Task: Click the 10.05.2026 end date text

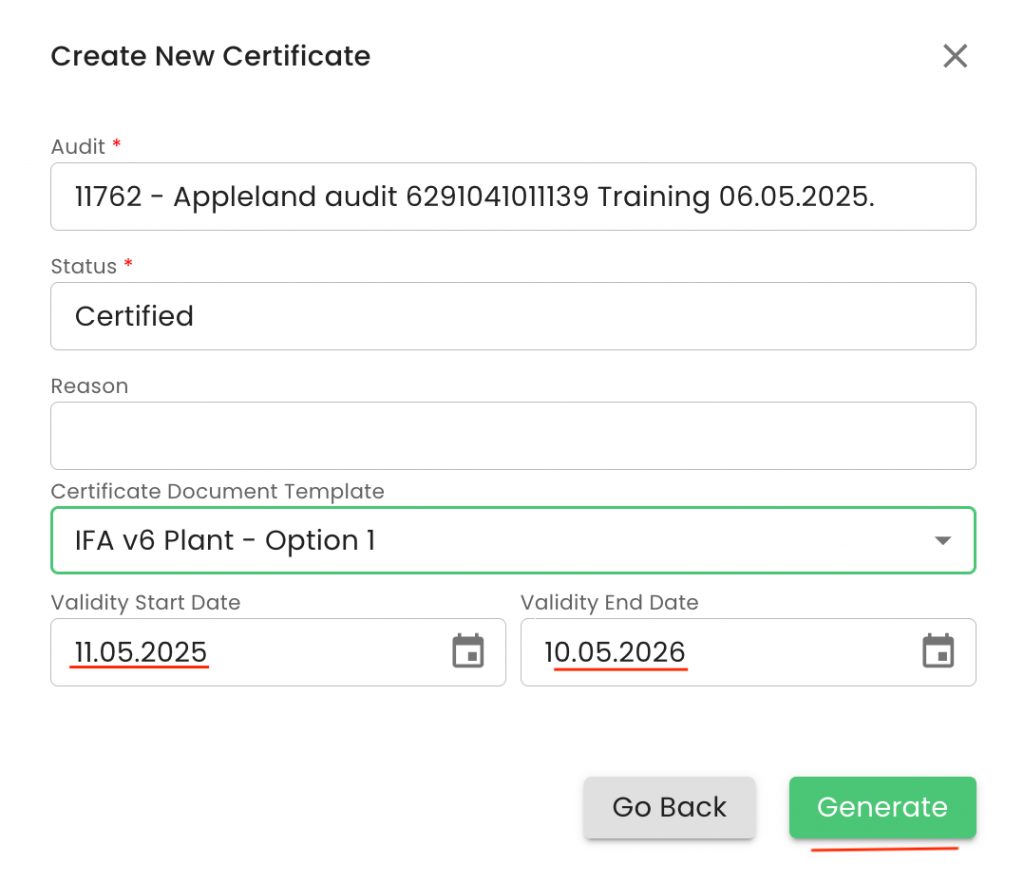Action: (615, 652)
